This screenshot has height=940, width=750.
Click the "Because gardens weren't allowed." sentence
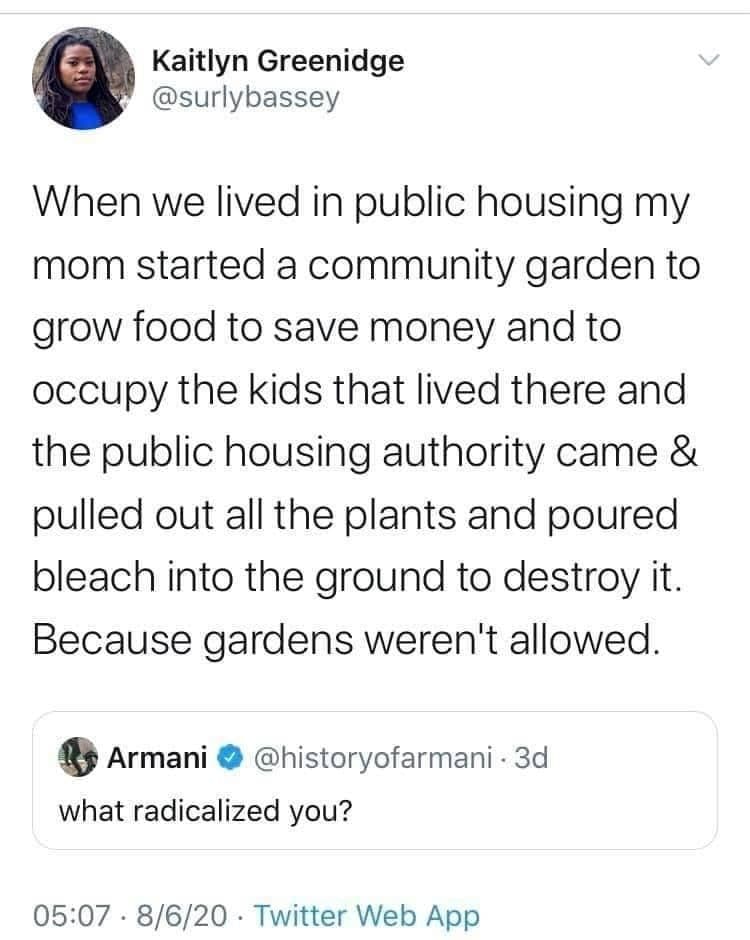point(346,637)
